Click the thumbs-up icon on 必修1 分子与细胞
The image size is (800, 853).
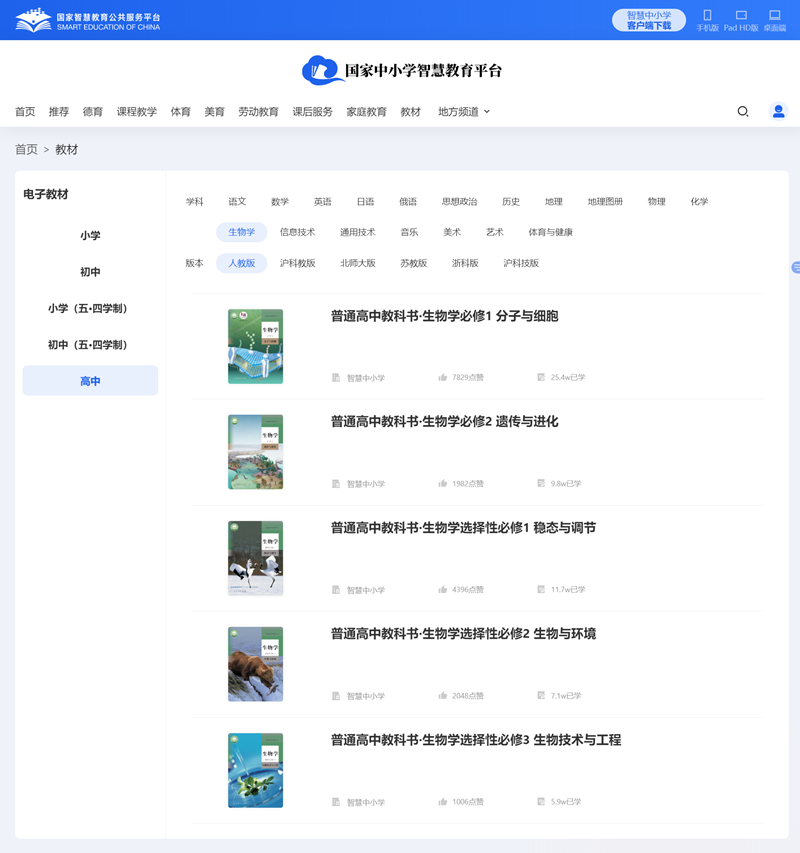click(442, 377)
